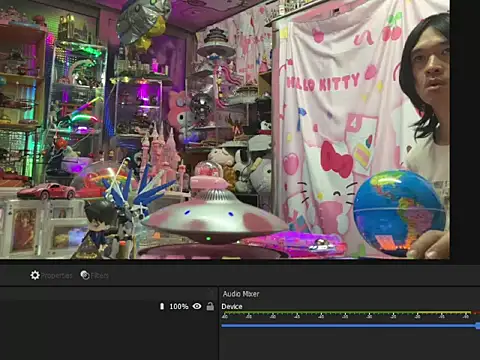480x360 pixels.
Task: Click the floating globe in the preview
Action: click(399, 212)
